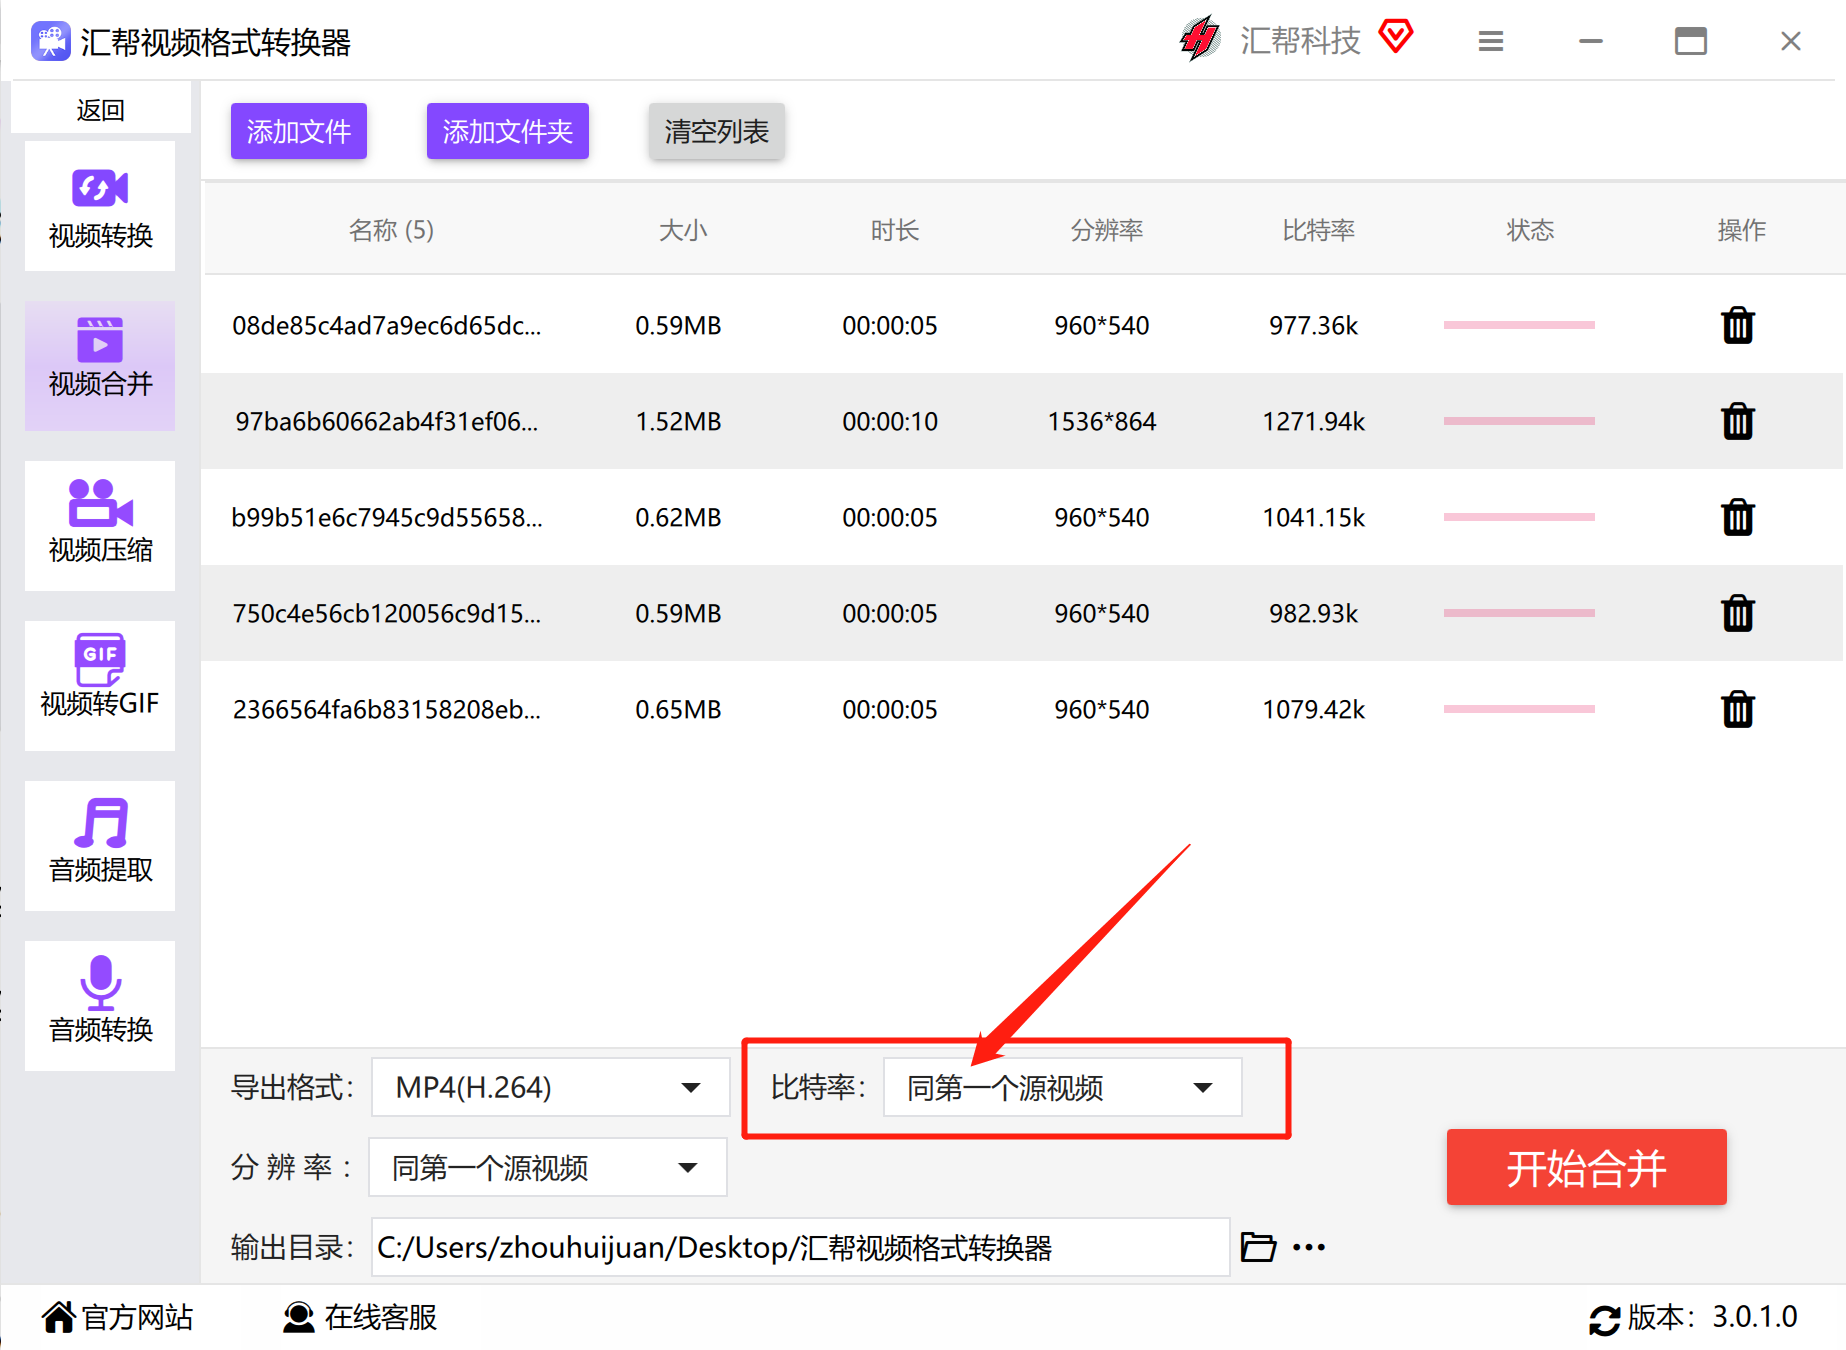Expand the 比特率 bitrate dropdown
1846x1350 pixels.
[x=1063, y=1087]
